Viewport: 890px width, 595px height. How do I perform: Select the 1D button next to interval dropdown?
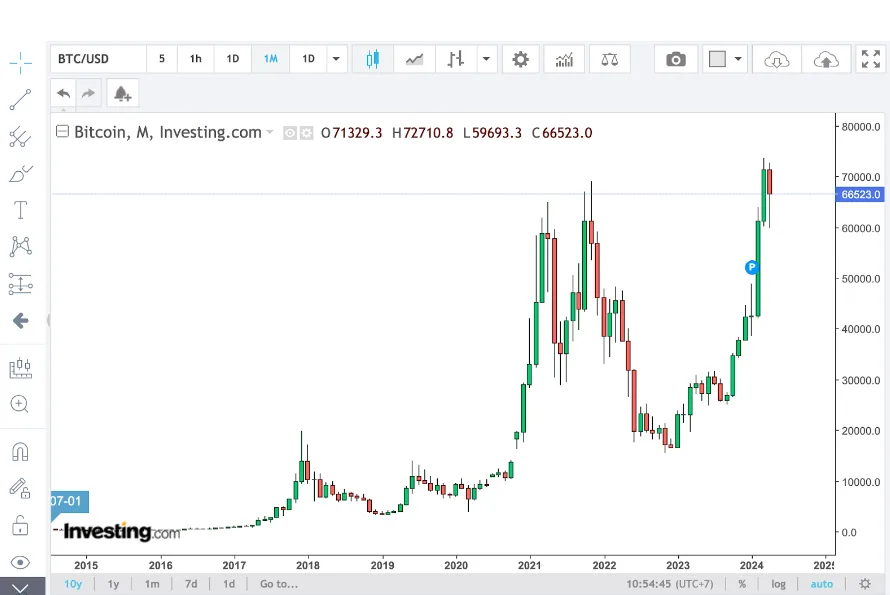coord(308,58)
